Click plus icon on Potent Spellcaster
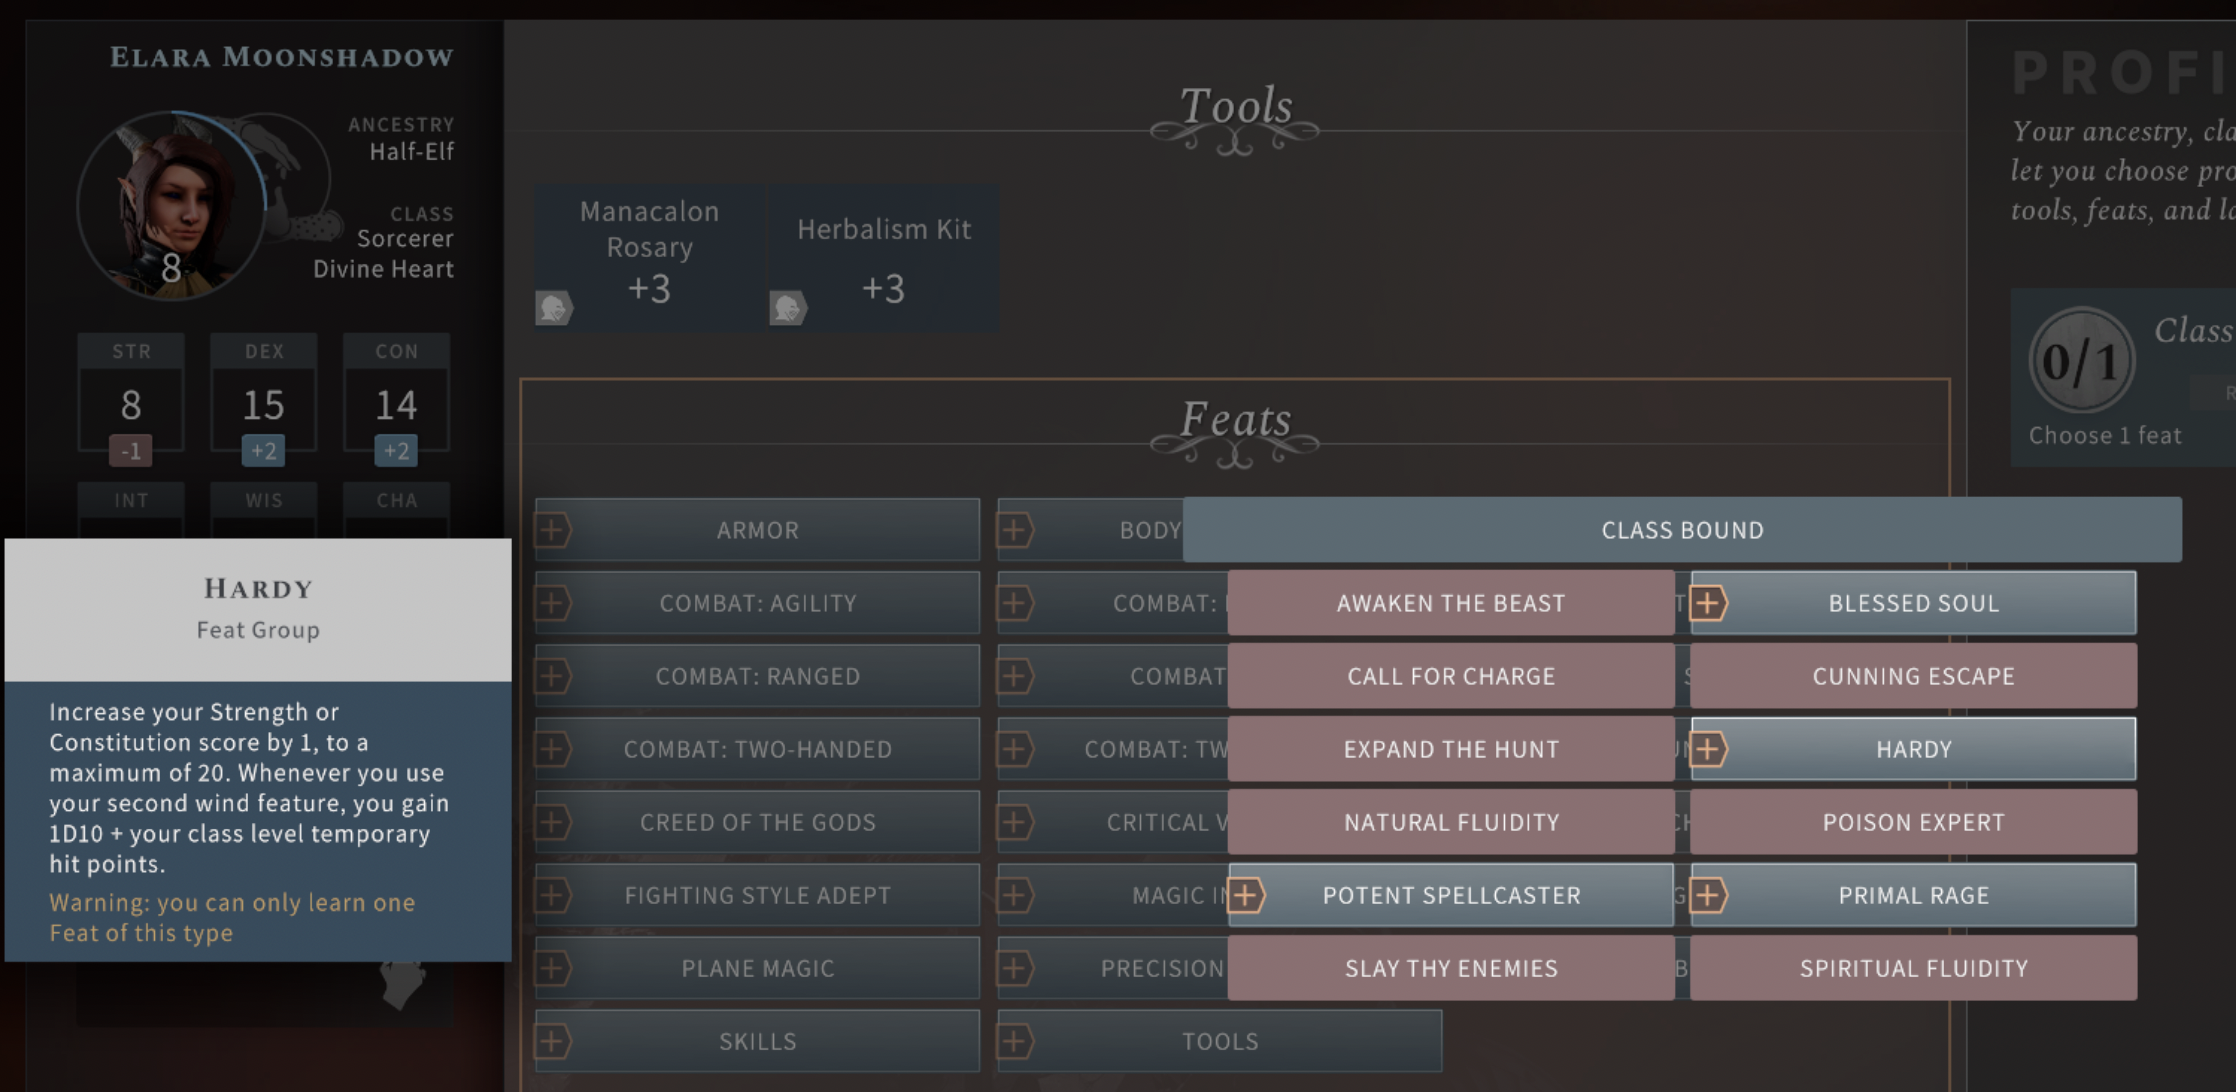 [1246, 895]
